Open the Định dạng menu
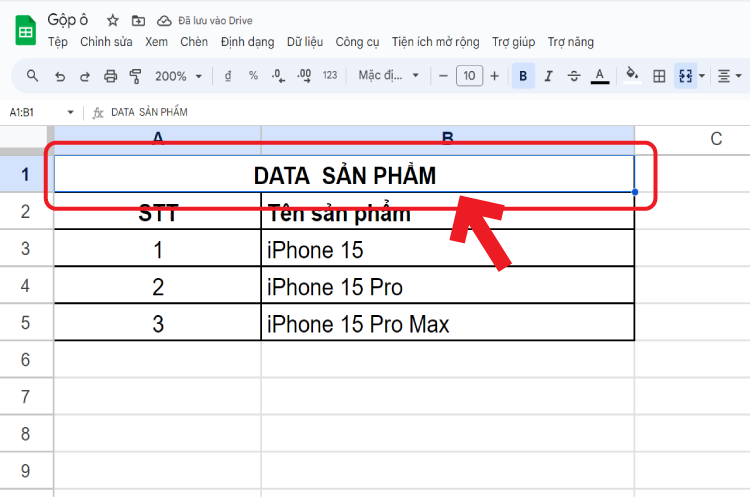The width and height of the screenshot is (750, 501). 247,42
